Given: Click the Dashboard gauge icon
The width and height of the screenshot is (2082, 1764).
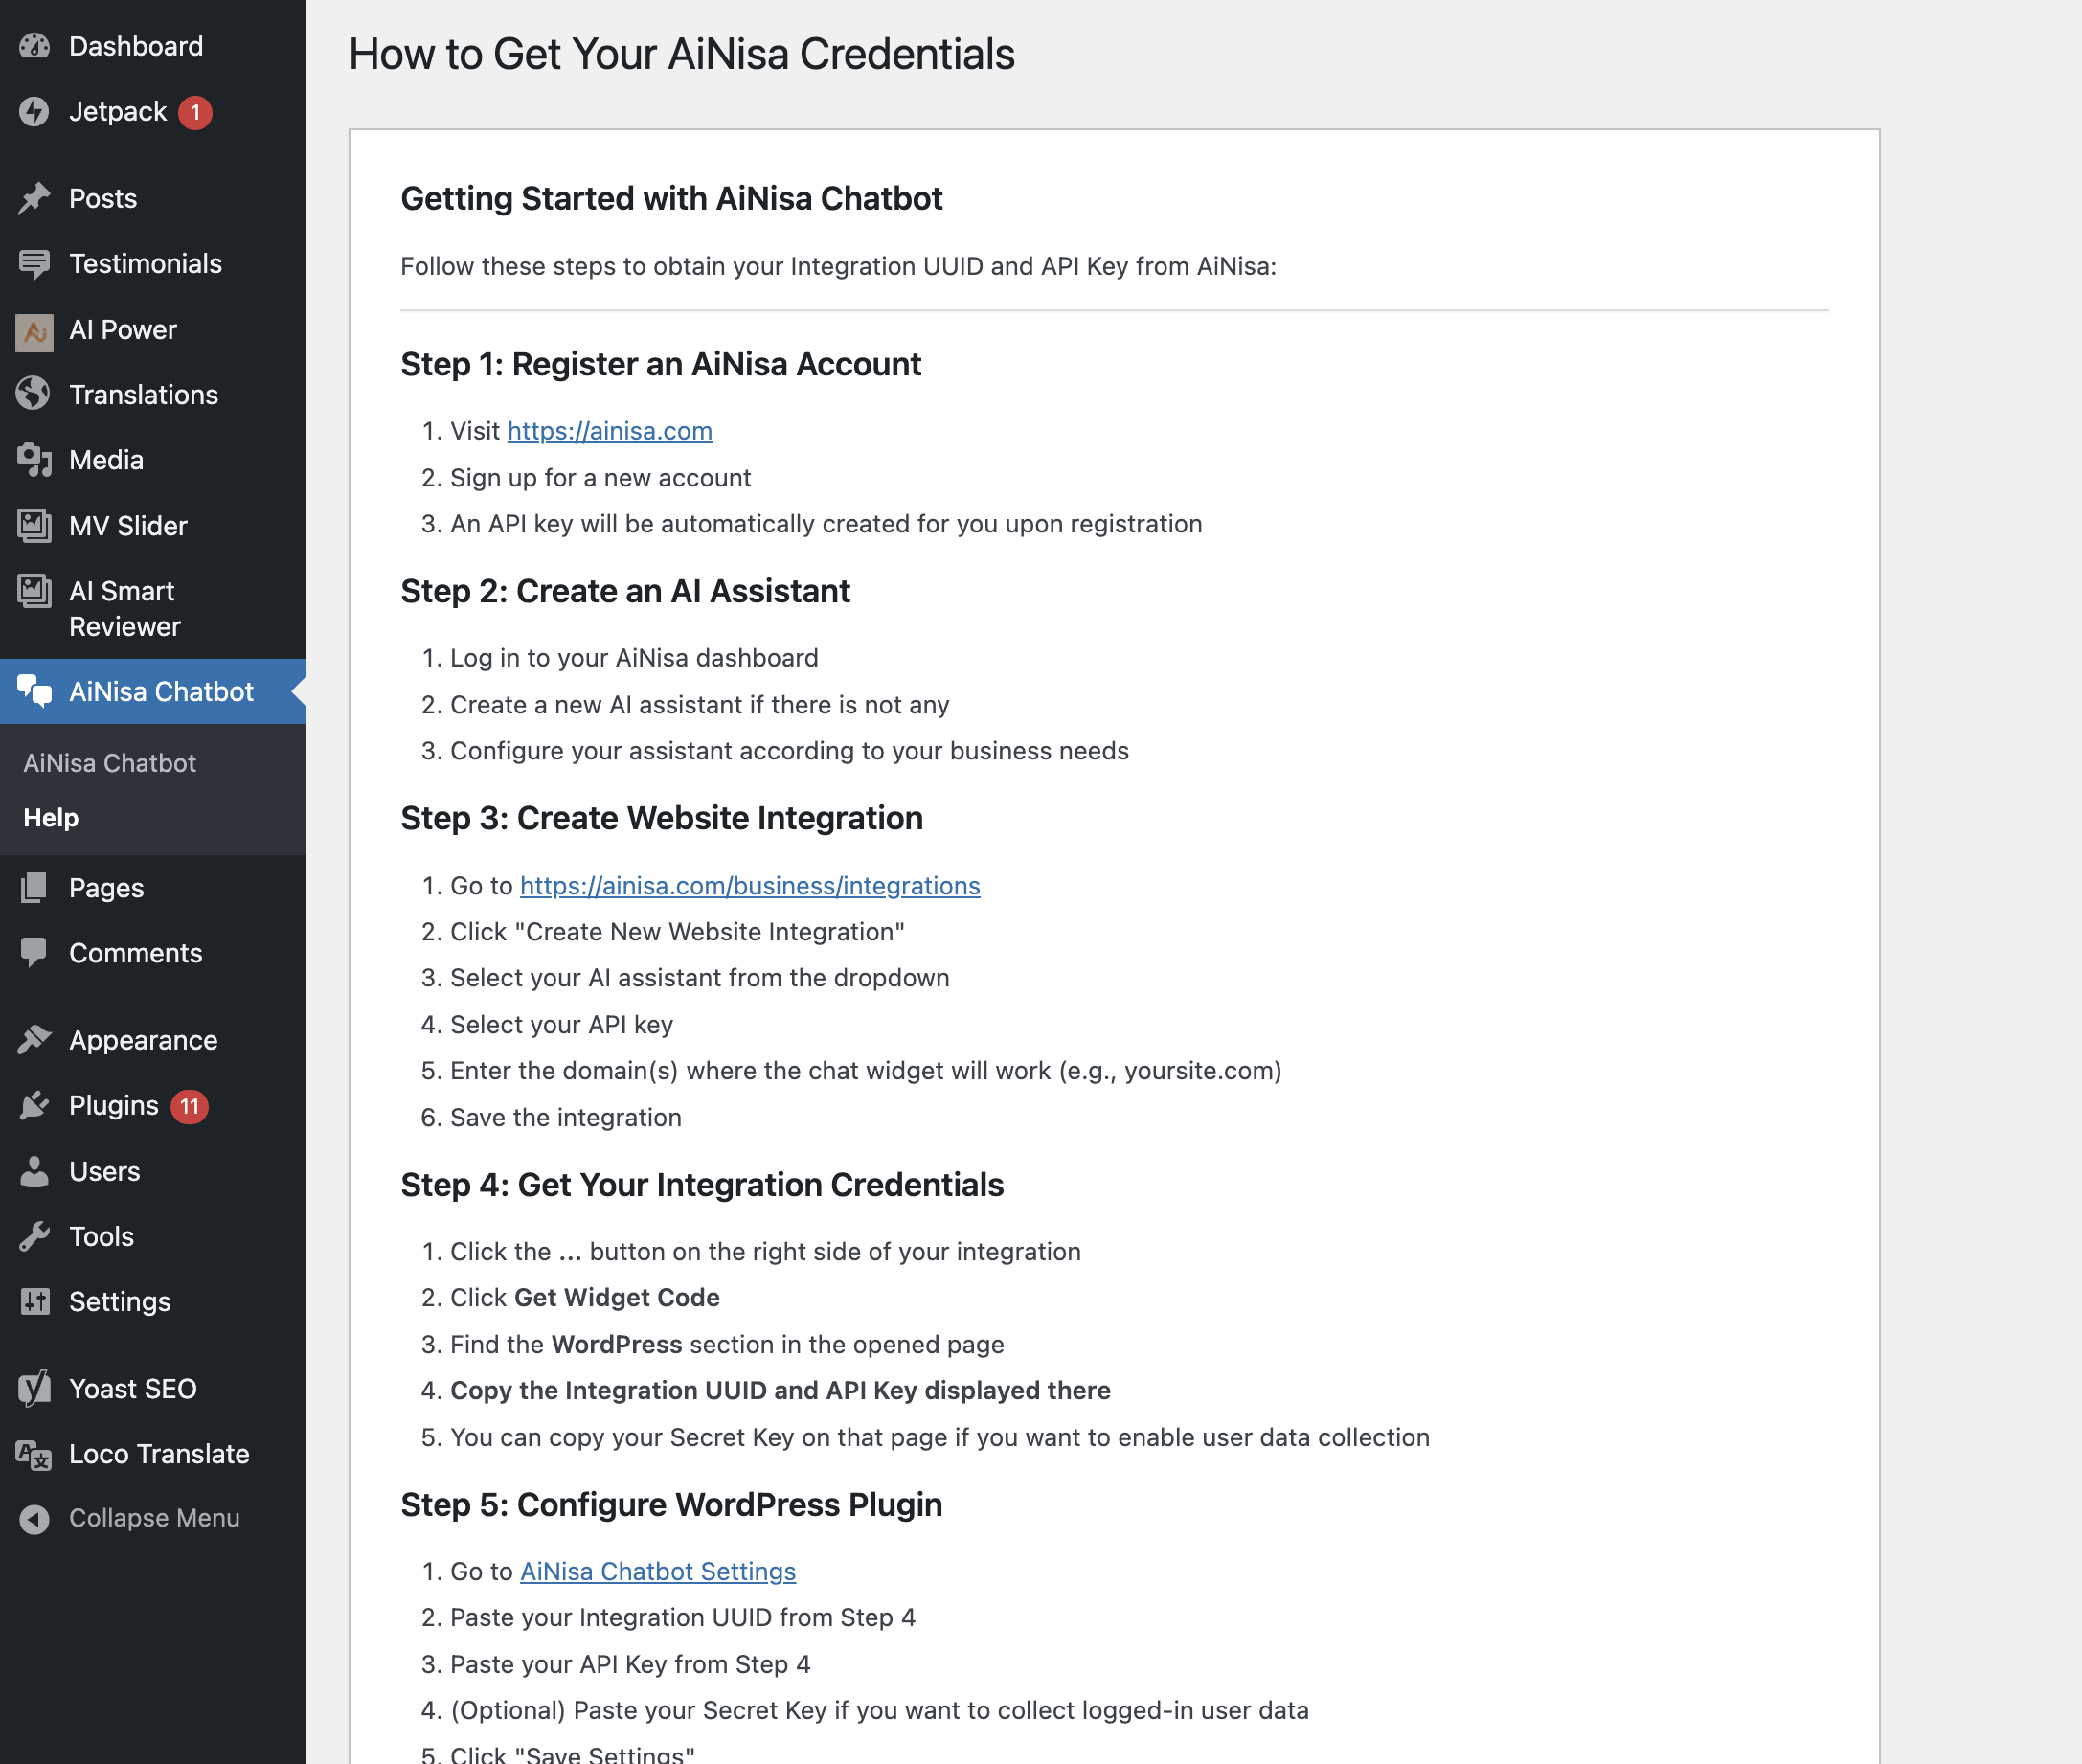Looking at the screenshot, I should tap(34, 46).
